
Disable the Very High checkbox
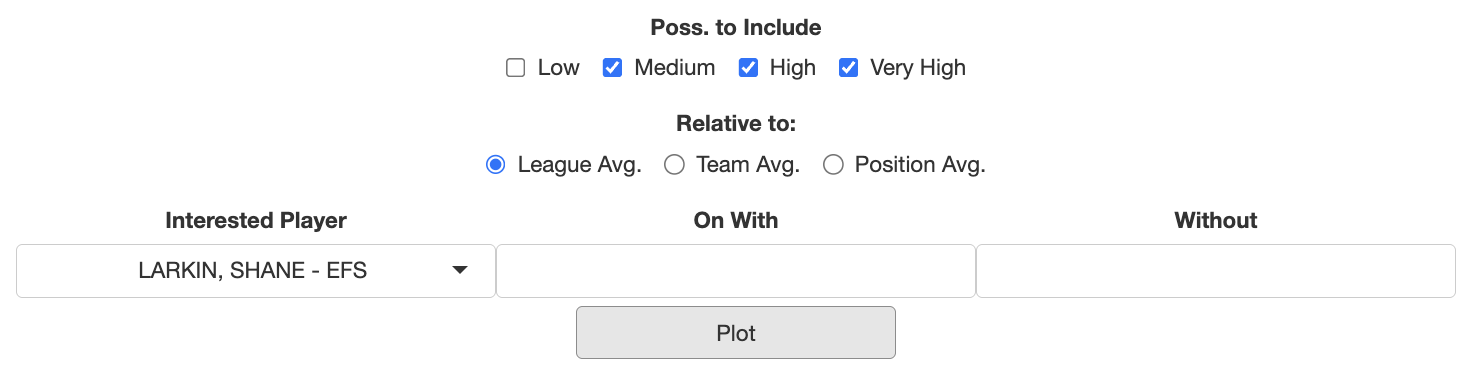[848, 68]
